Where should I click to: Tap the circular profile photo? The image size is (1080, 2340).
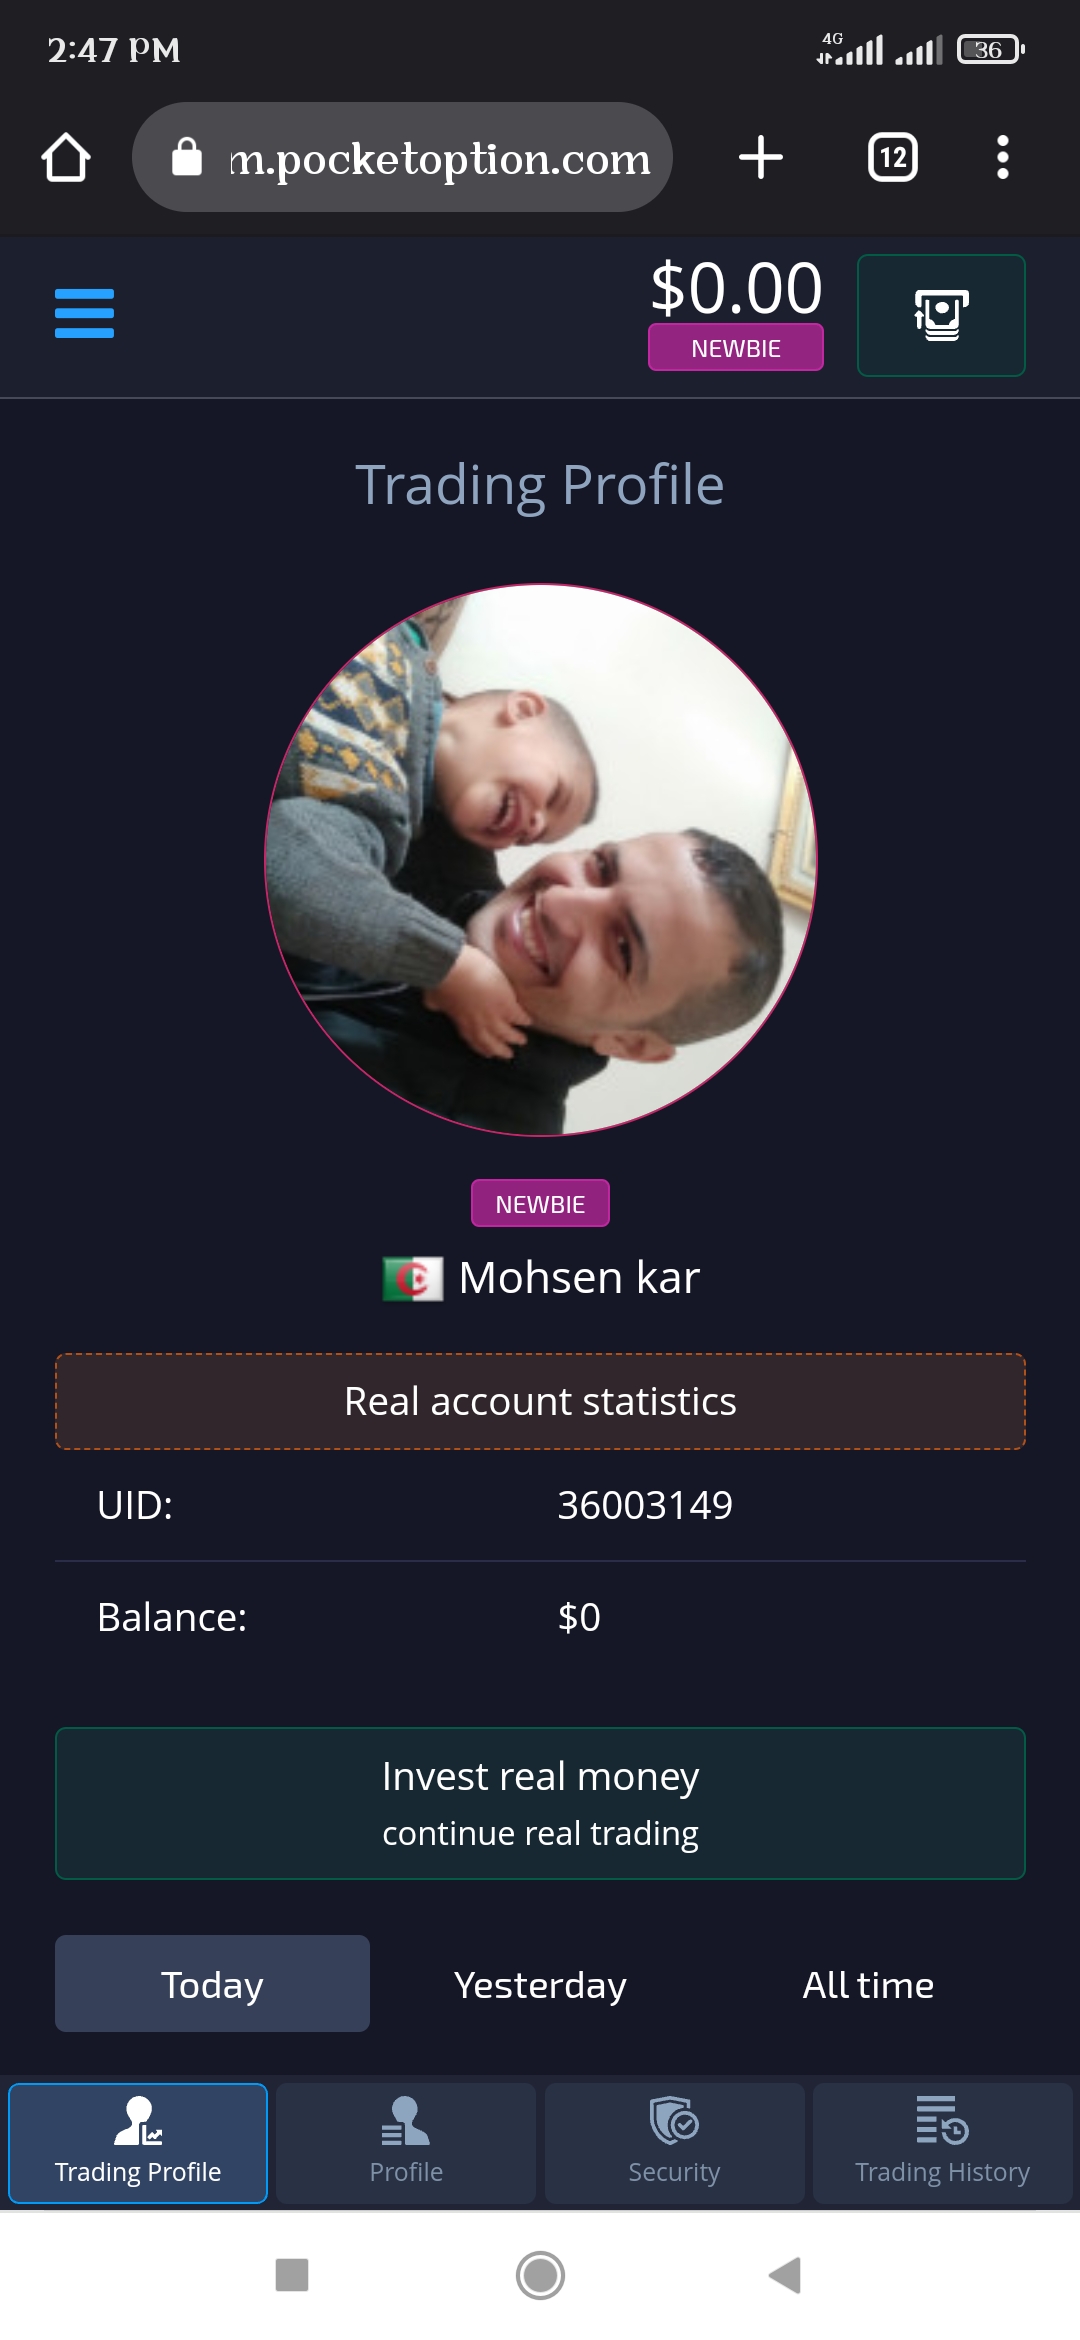tap(541, 860)
